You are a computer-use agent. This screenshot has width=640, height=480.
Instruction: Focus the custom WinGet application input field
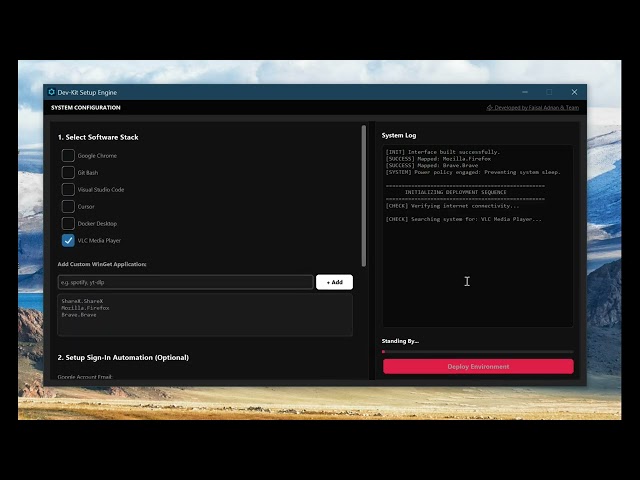(186, 282)
